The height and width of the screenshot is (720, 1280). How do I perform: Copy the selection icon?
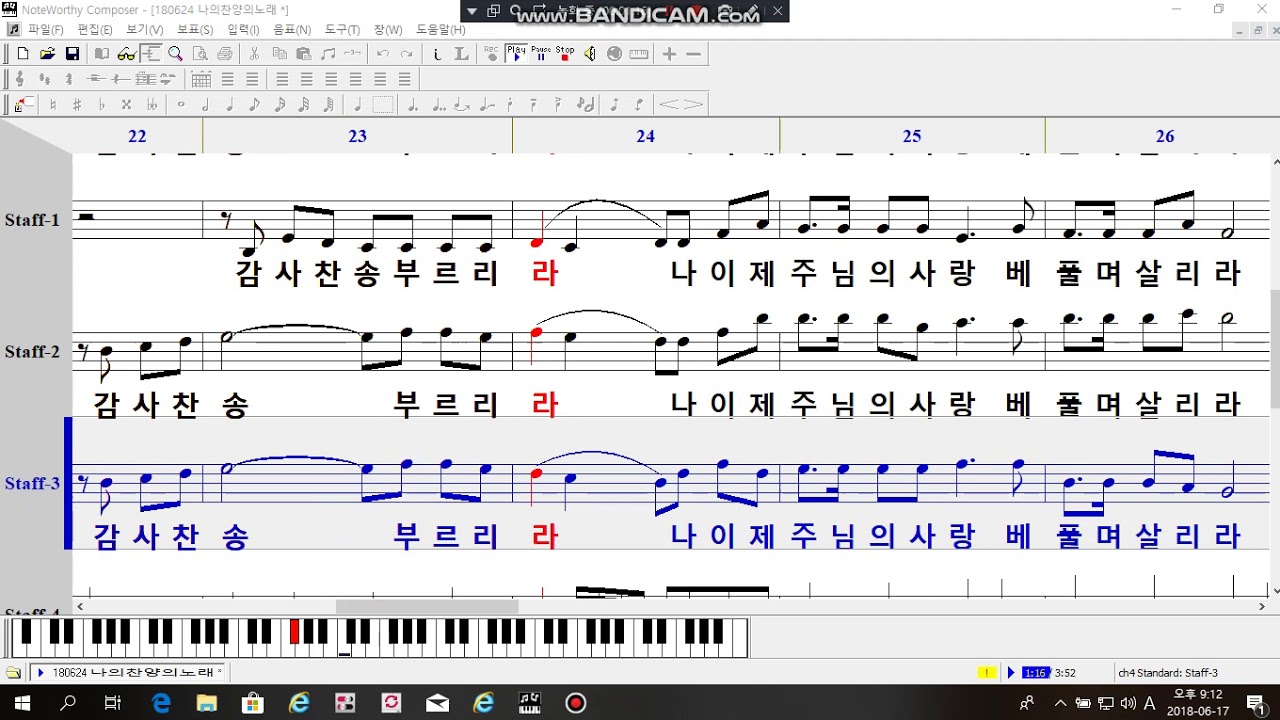pyautogui.click(x=279, y=54)
